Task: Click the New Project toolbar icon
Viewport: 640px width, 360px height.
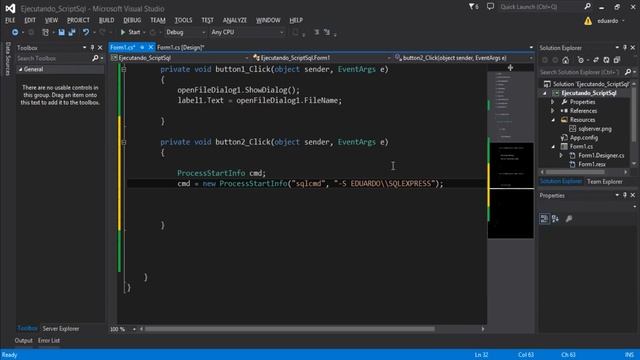Action: coord(45,32)
